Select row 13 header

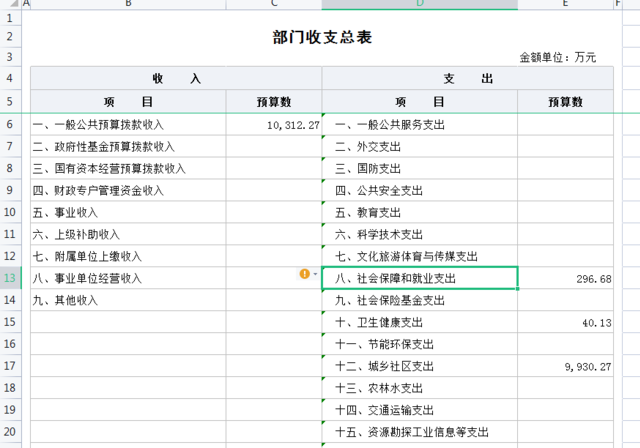10,278
